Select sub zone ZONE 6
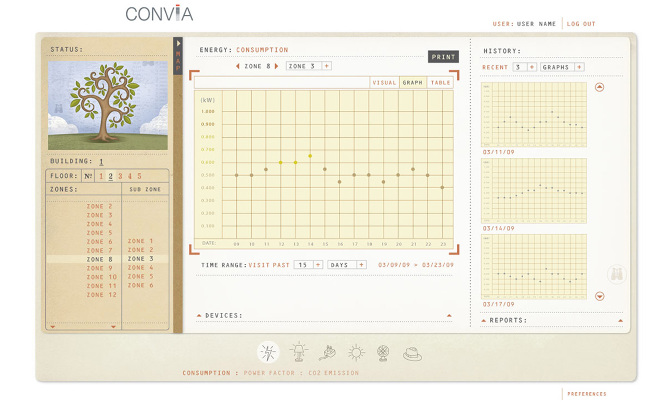 coord(140,285)
